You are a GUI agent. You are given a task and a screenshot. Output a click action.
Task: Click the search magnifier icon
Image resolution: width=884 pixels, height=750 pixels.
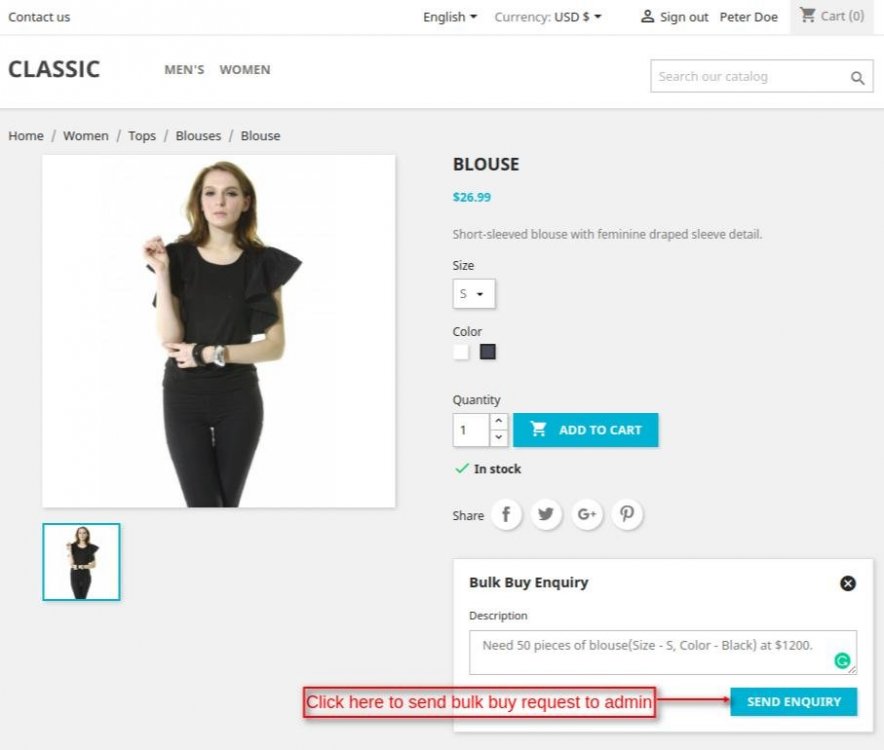(857, 78)
